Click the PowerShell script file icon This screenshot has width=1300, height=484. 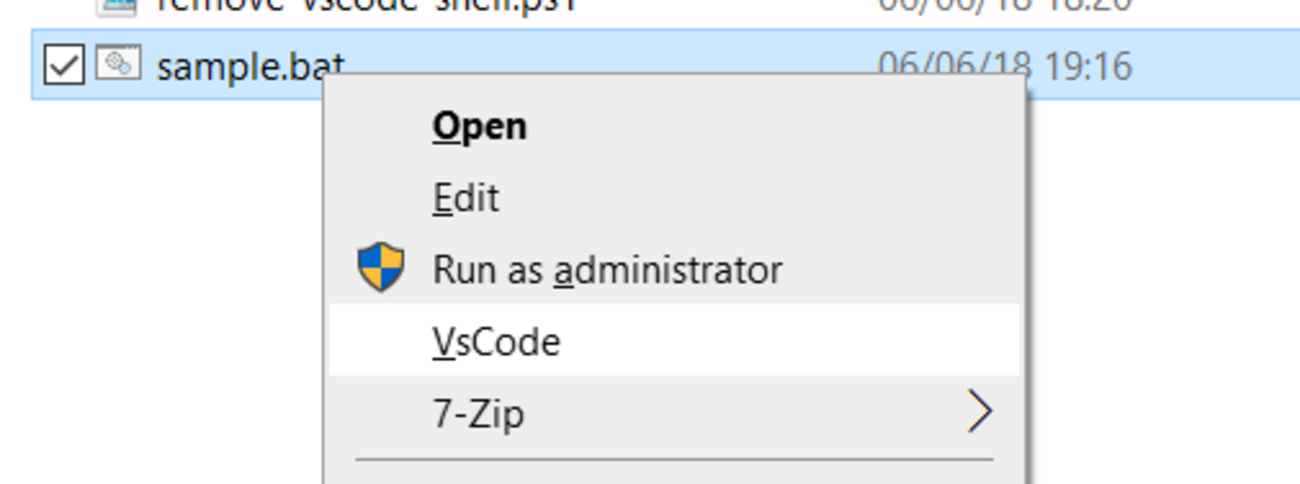pos(117,6)
